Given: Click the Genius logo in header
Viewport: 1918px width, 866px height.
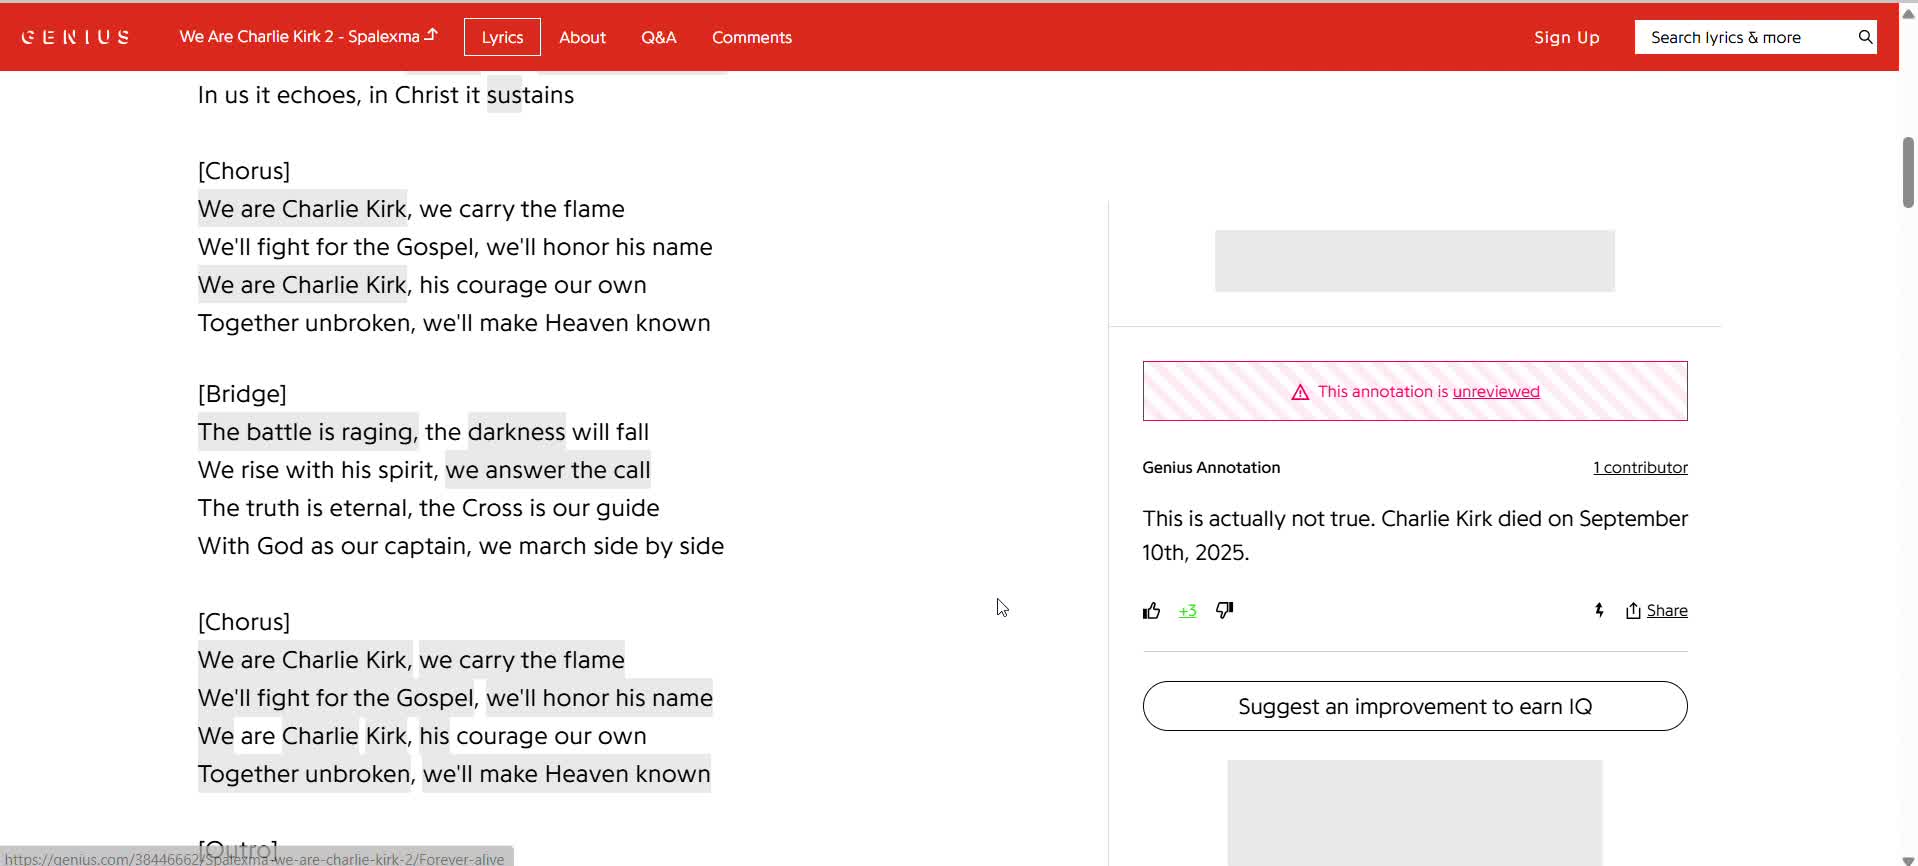Looking at the screenshot, I should coord(76,37).
